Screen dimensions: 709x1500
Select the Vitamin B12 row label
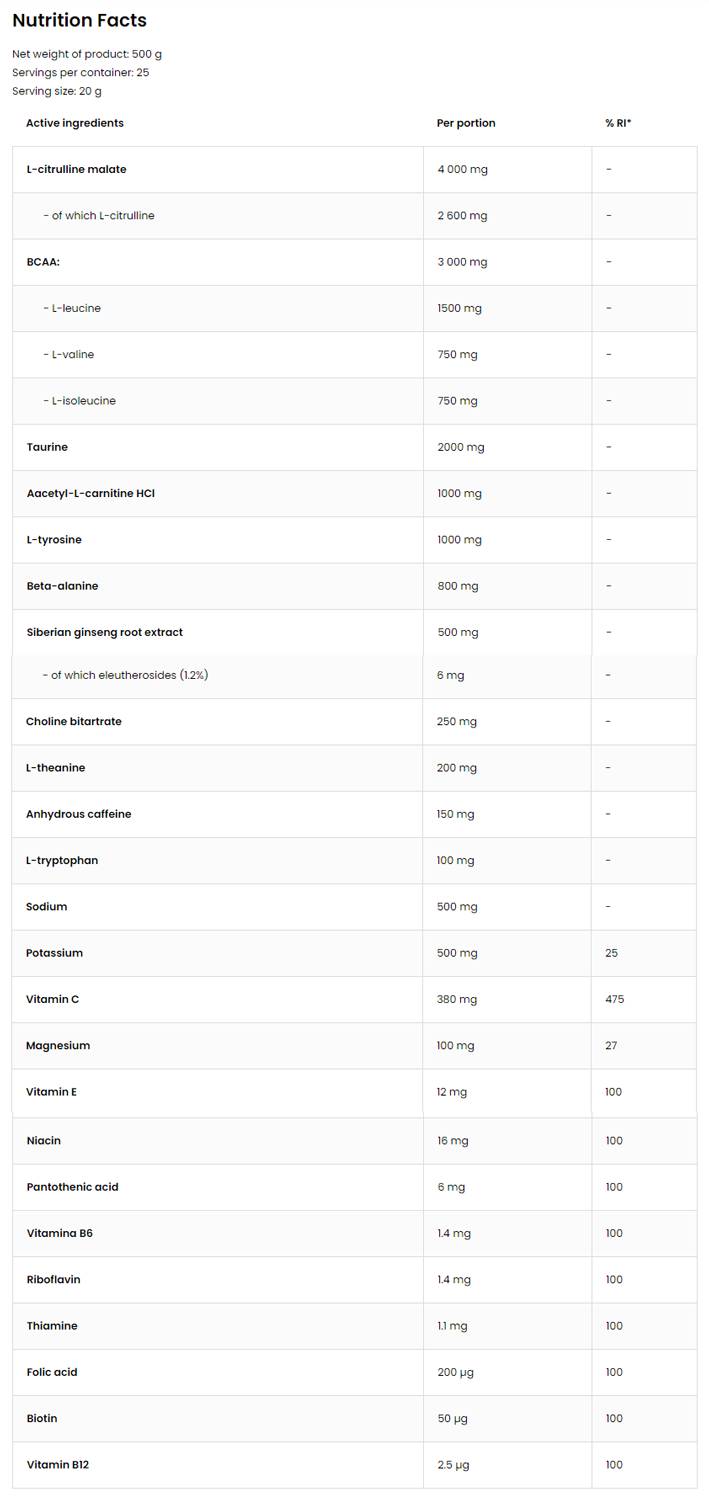coord(58,1465)
